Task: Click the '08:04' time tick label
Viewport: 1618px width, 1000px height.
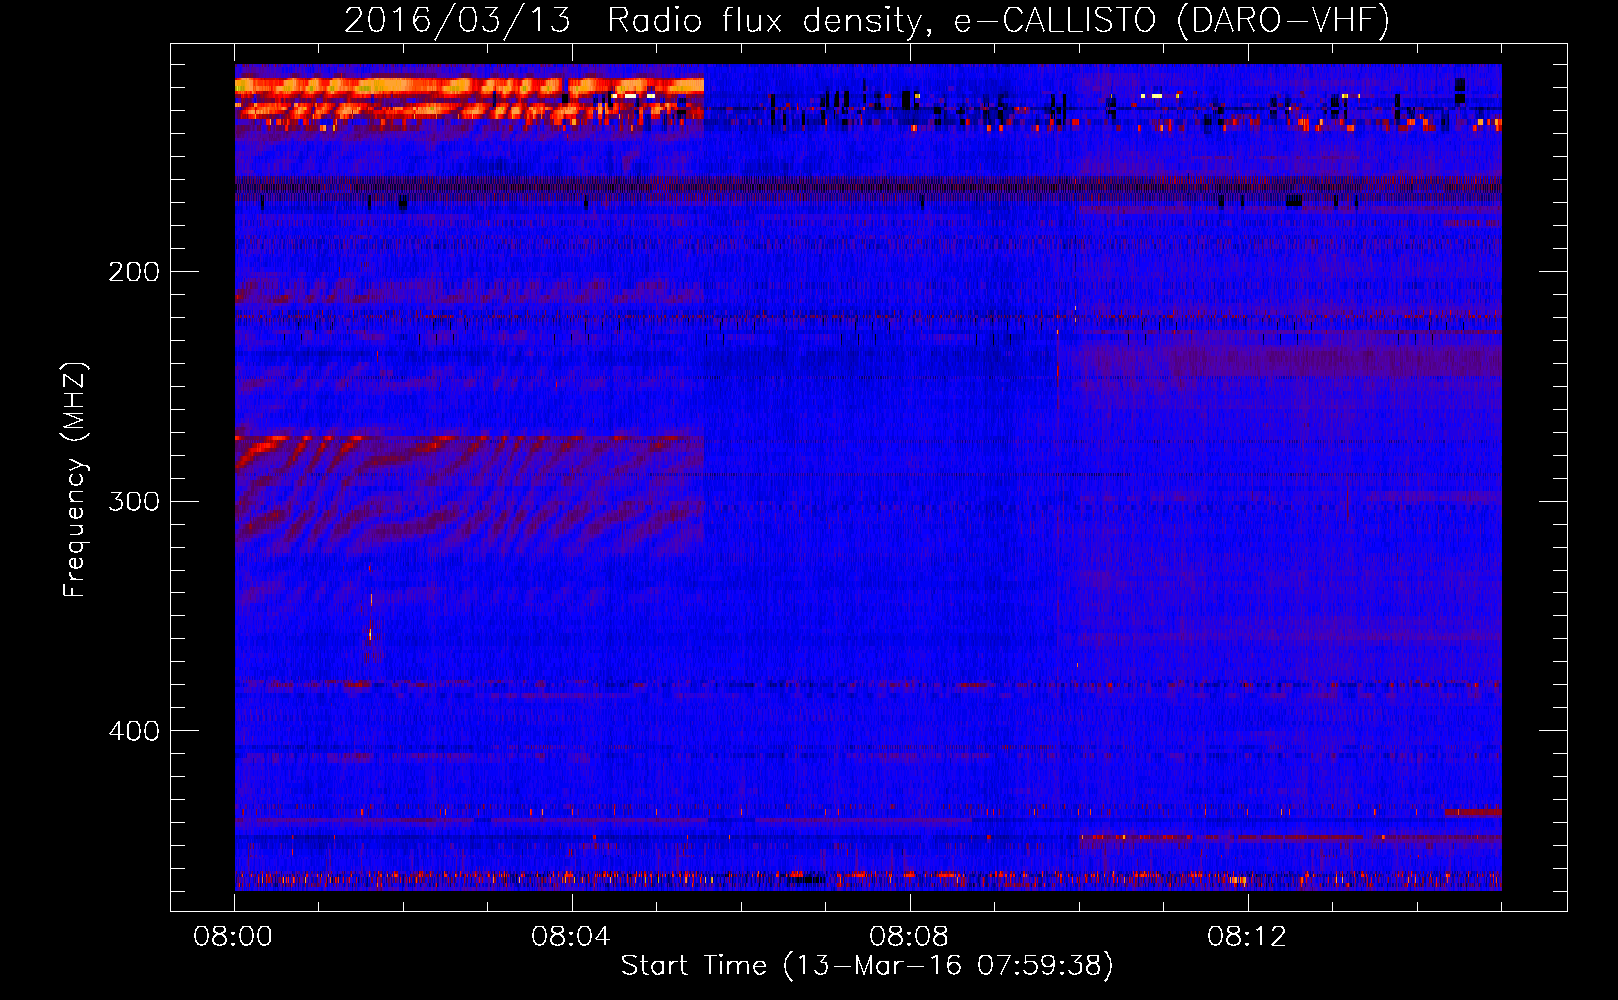Action: 571,937
